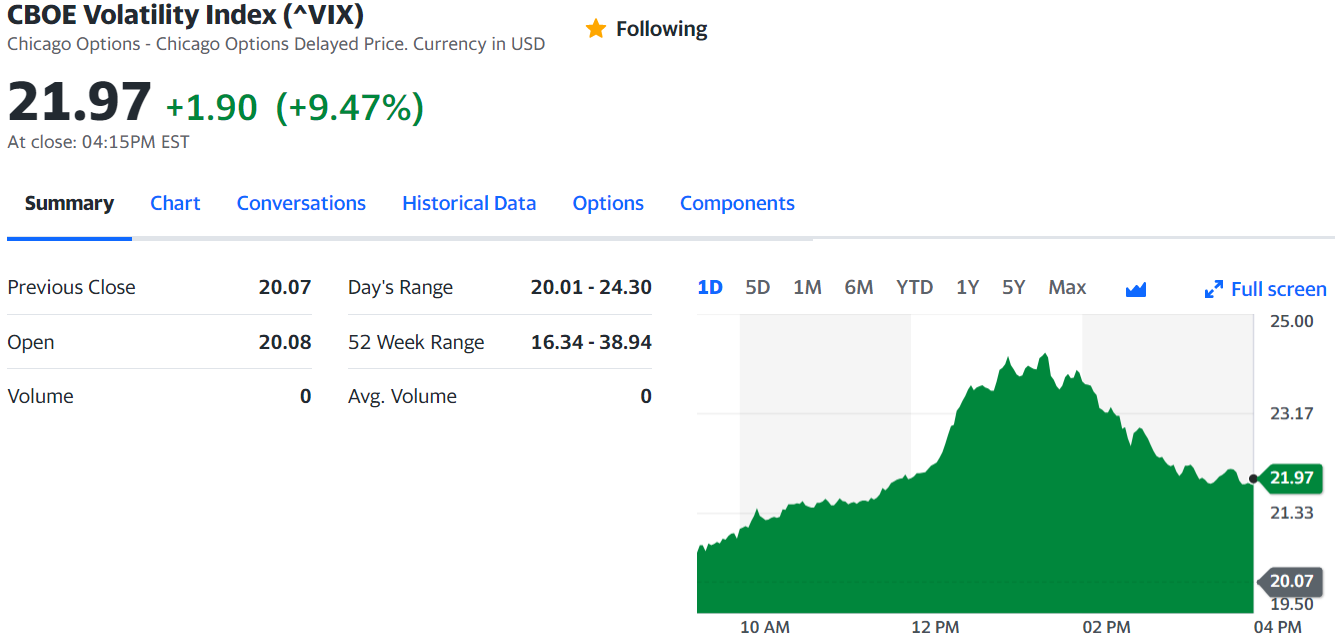1335x641 pixels.
Task: Click the +1.90 change value
Action: 211,107
